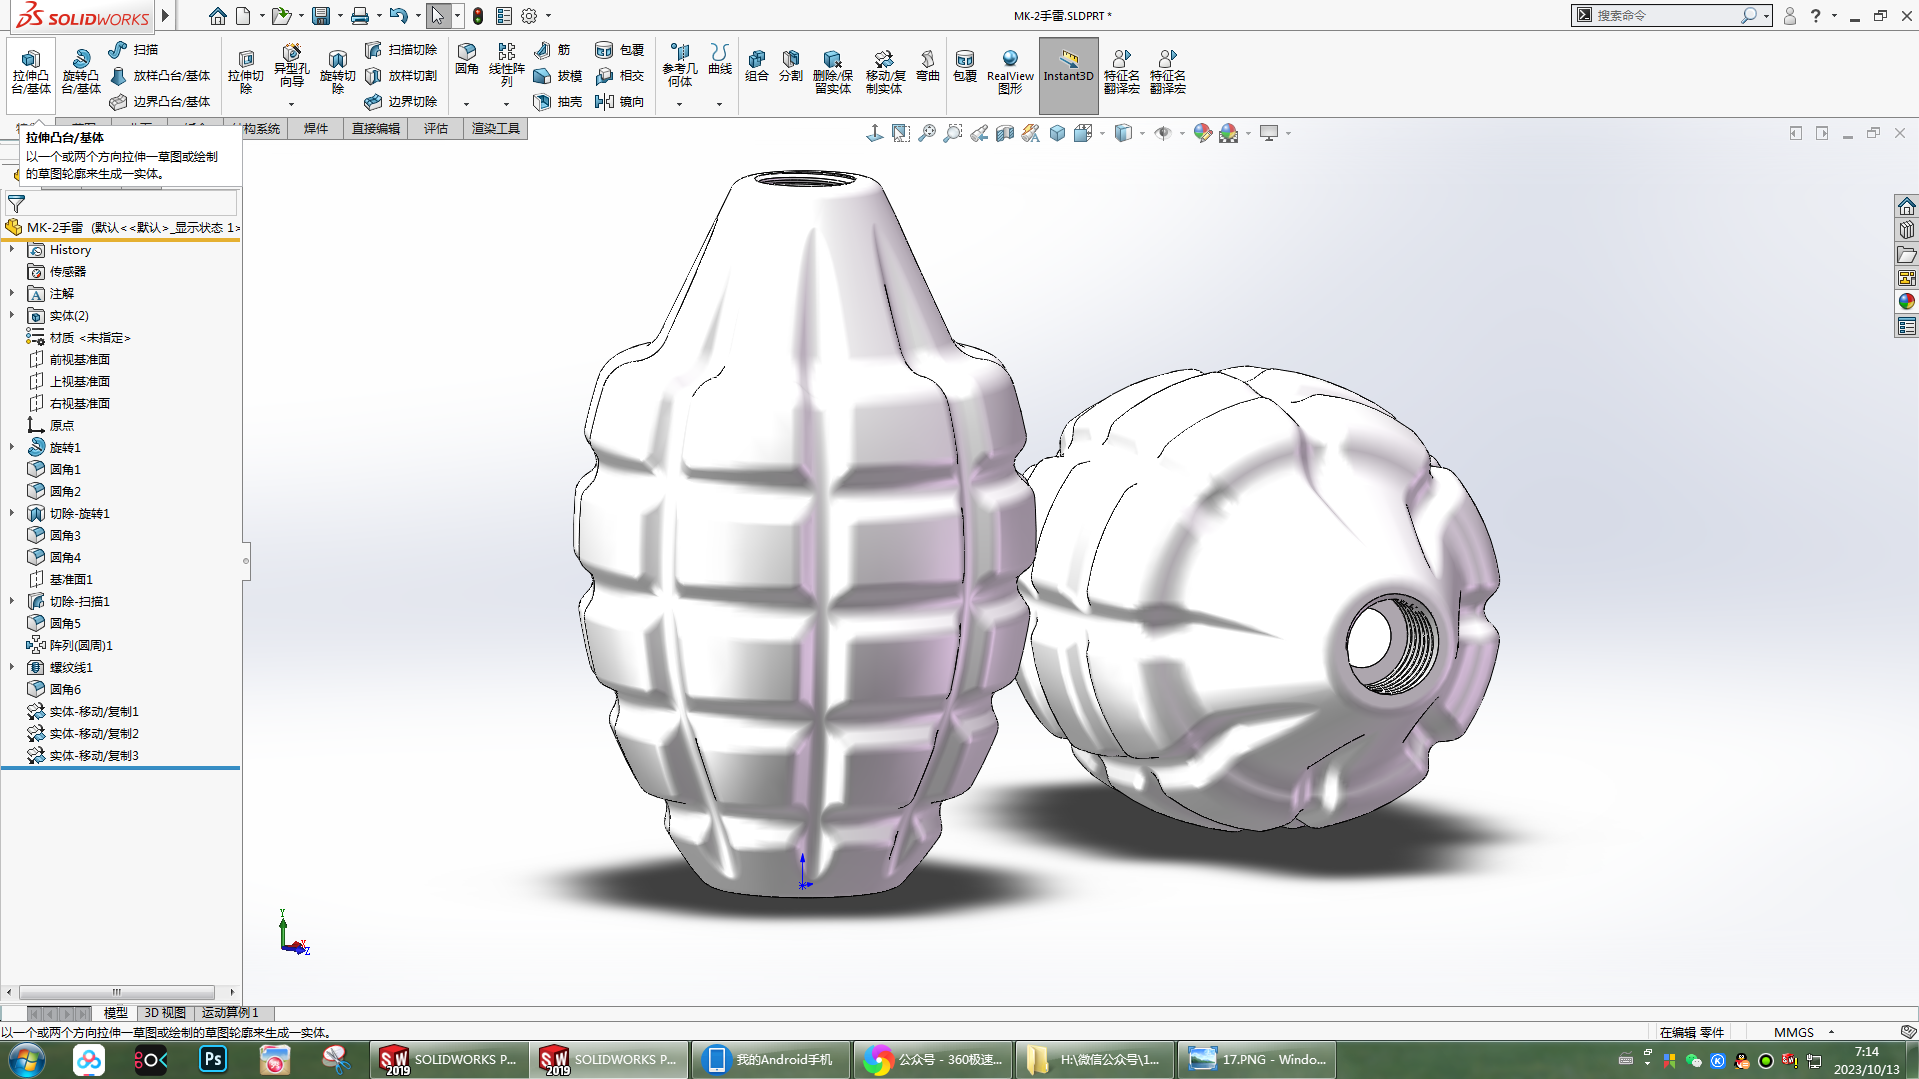
Task: Choose the 扫描 sweep boss tool
Action: pos(134,49)
